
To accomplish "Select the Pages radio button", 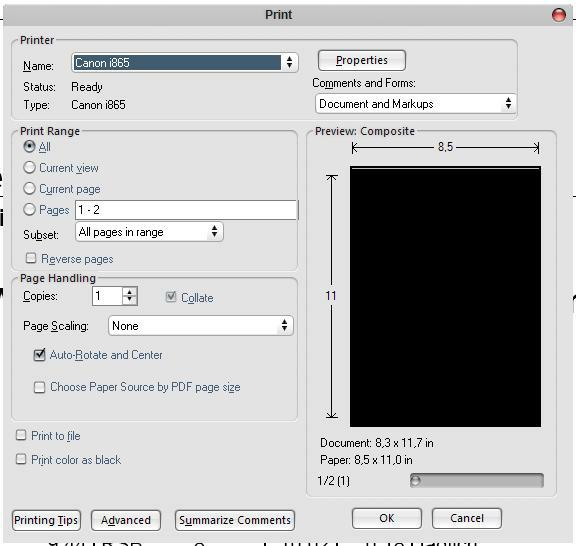I will tap(29, 210).
